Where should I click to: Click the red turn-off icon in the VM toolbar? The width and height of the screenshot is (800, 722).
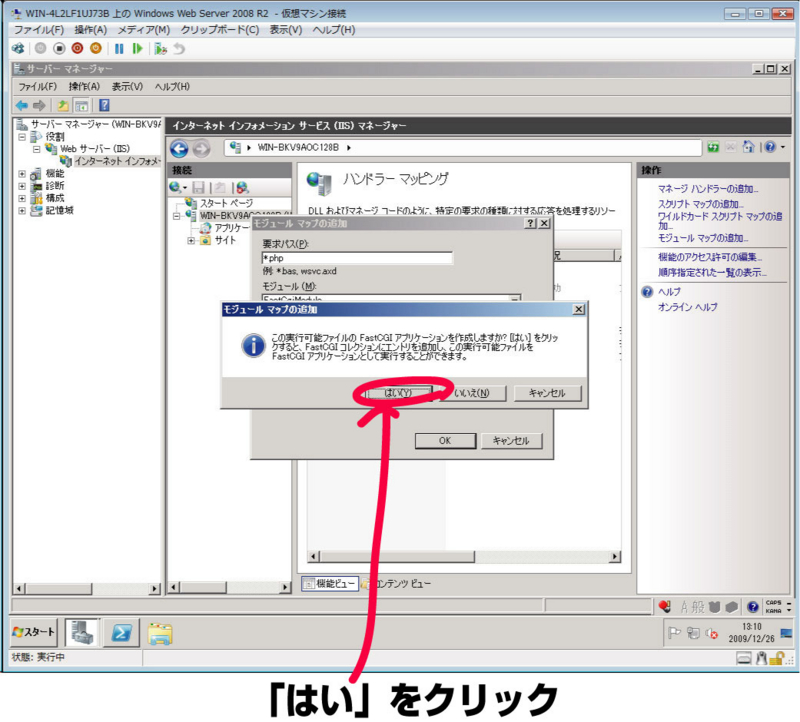75,46
